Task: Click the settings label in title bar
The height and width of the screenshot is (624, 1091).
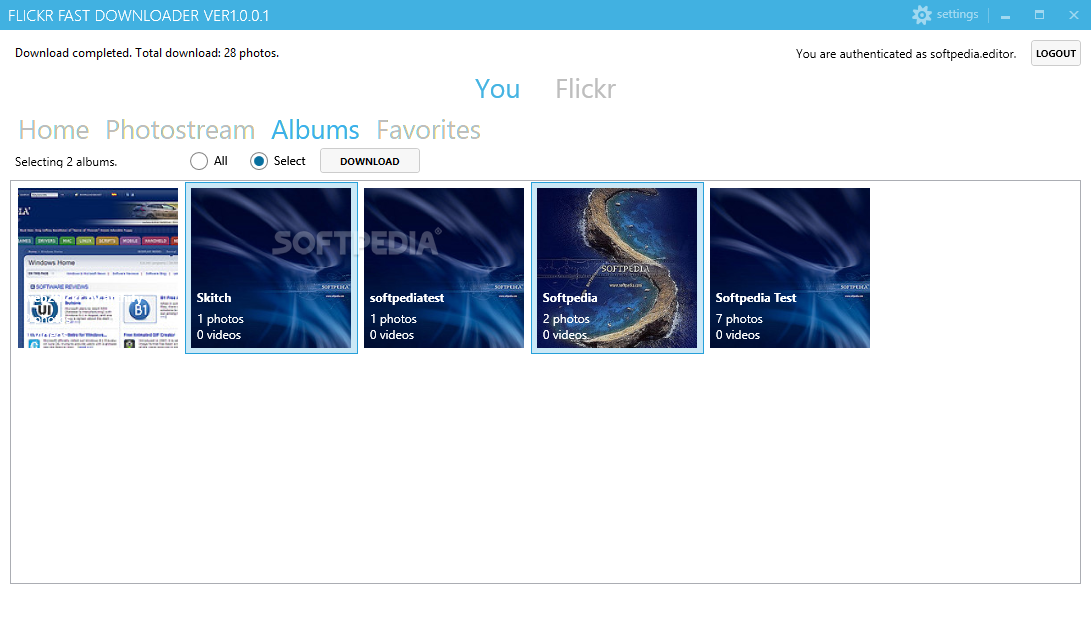Action: pos(957,14)
